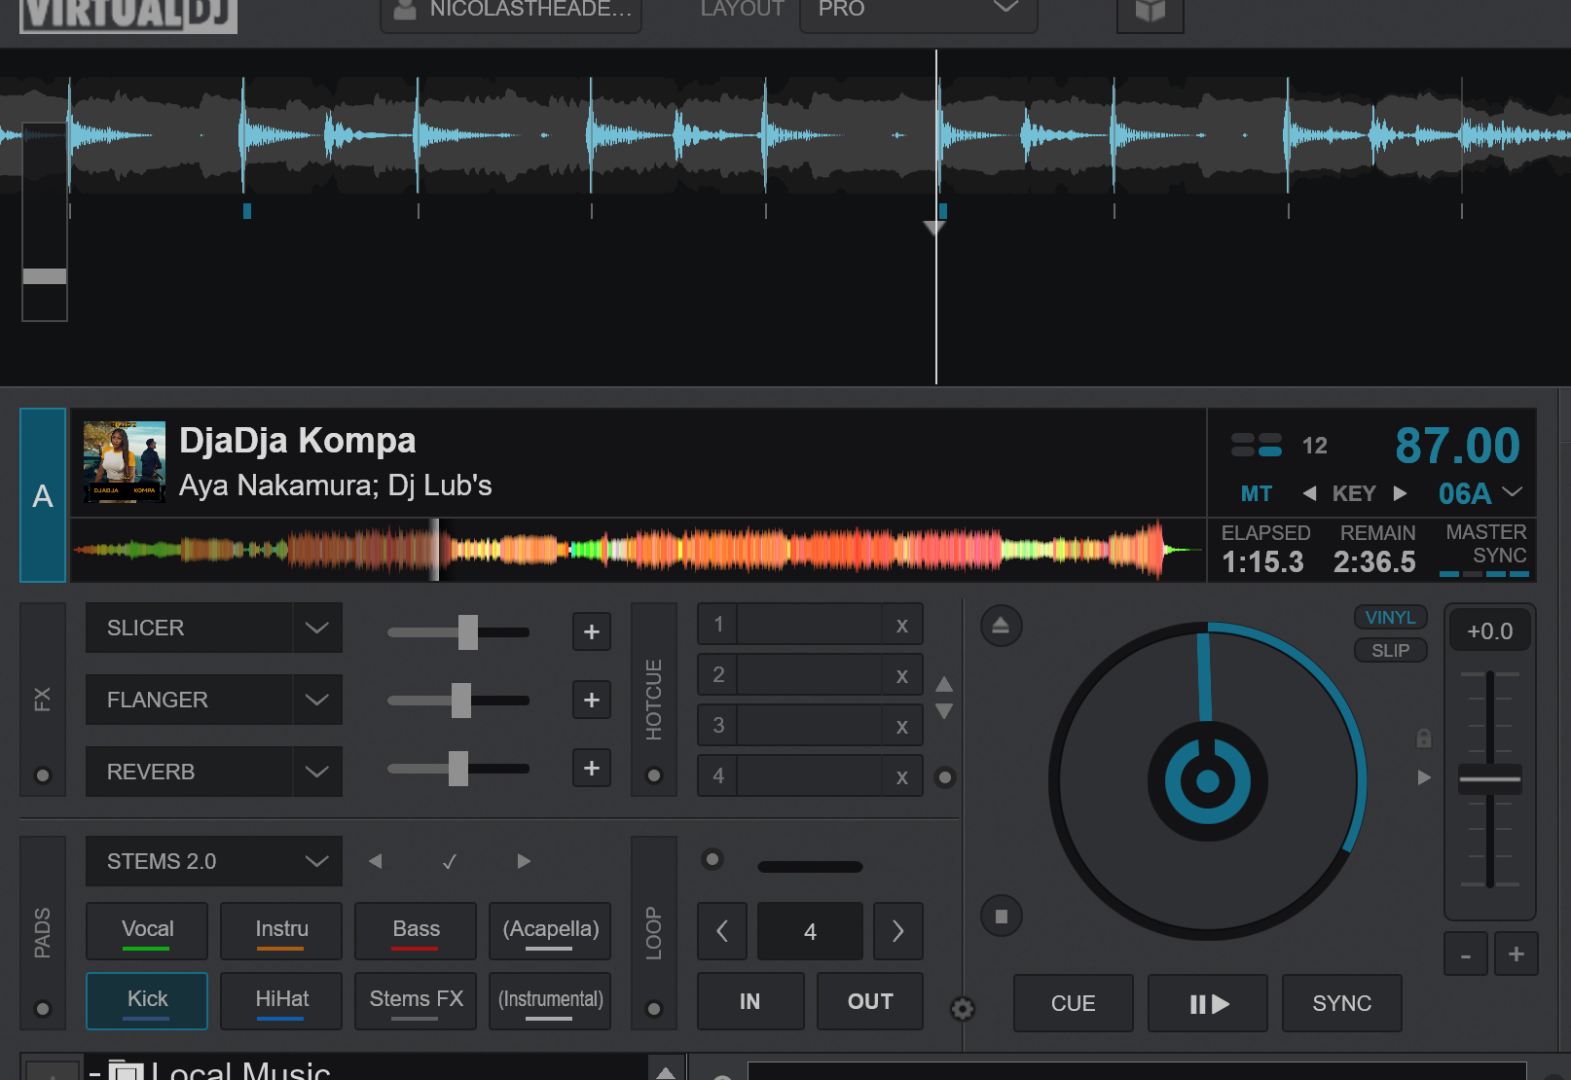The width and height of the screenshot is (1571, 1080).
Task: Set hotcue 3
Action: coord(790,725)
